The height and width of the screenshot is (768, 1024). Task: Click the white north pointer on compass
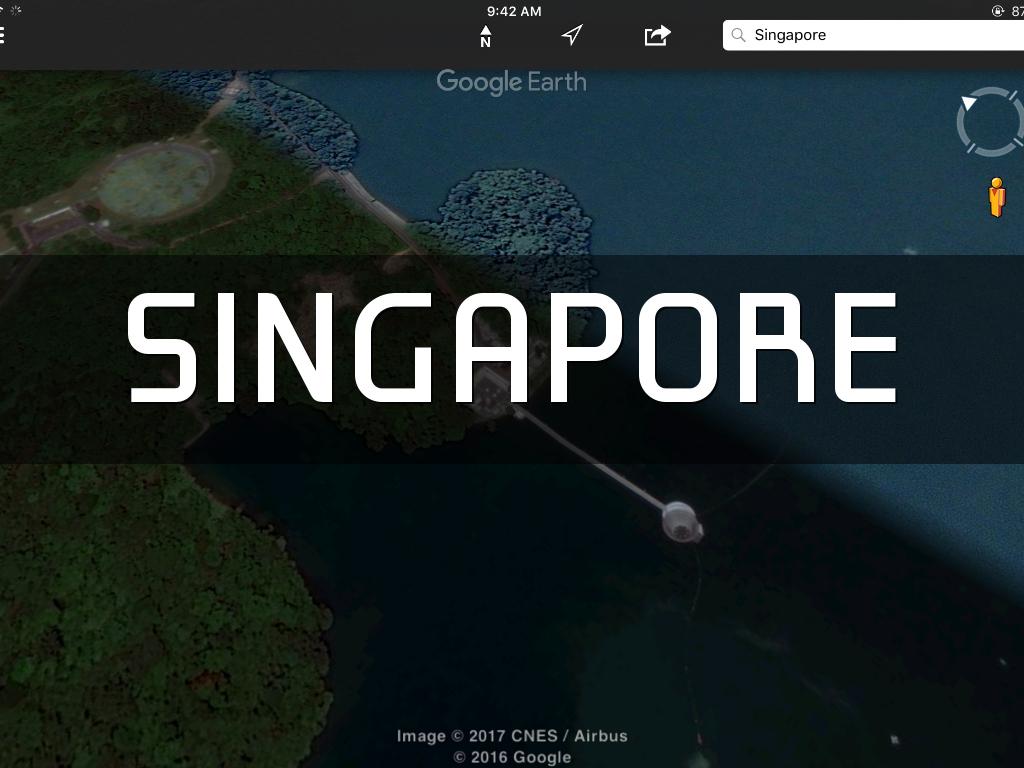(x=968, y=103)
